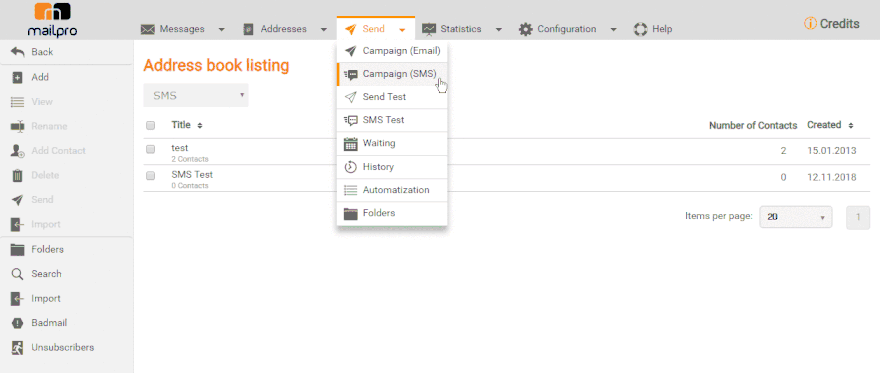Click Back label in sidebar
Image resolution: width=880 pixels, height=373 pixels.
pyautogui.click(x=42, y=52)
